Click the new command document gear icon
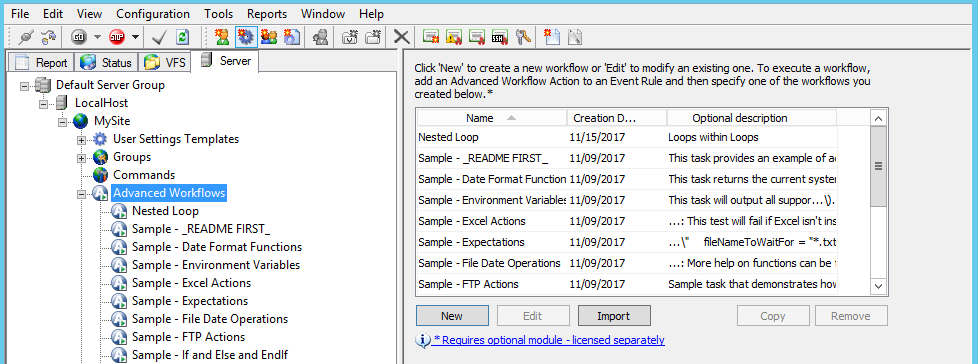 292,37
